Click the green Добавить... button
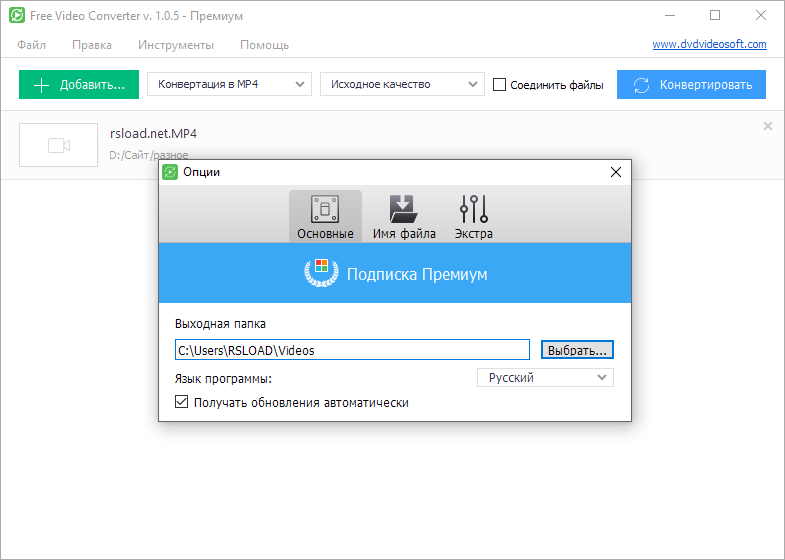 click(x=79, y=85)
